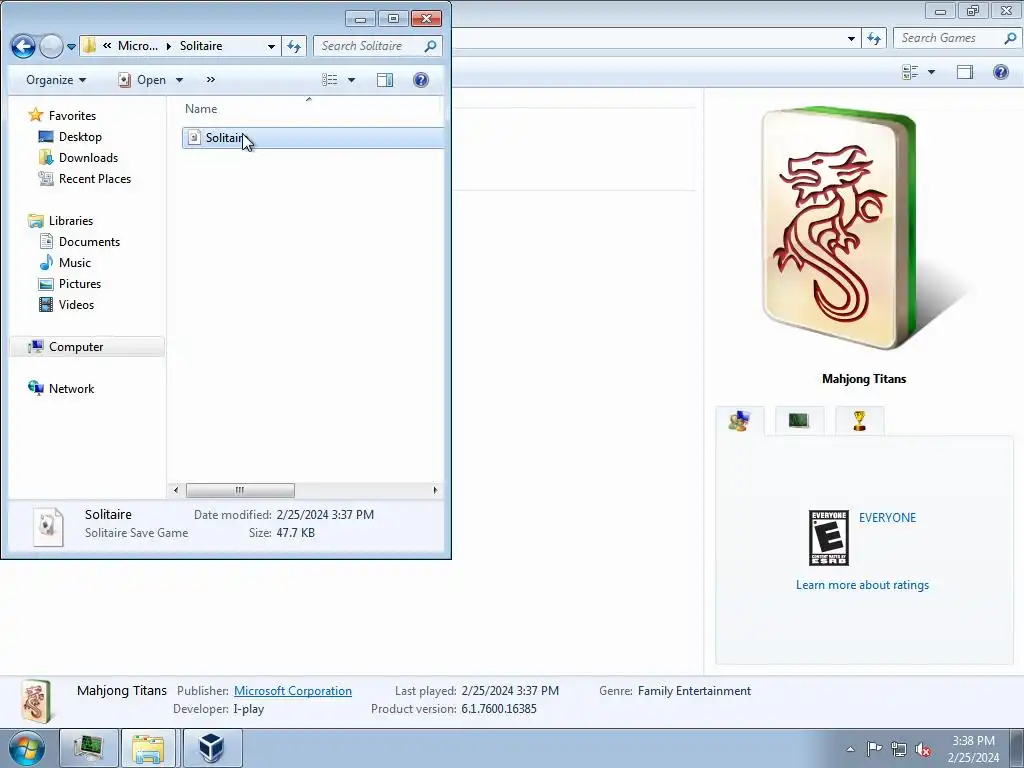This screenshot has width=1024, height=768.
Task: Open VirtualBox from the taskbar
Action: 212,748
